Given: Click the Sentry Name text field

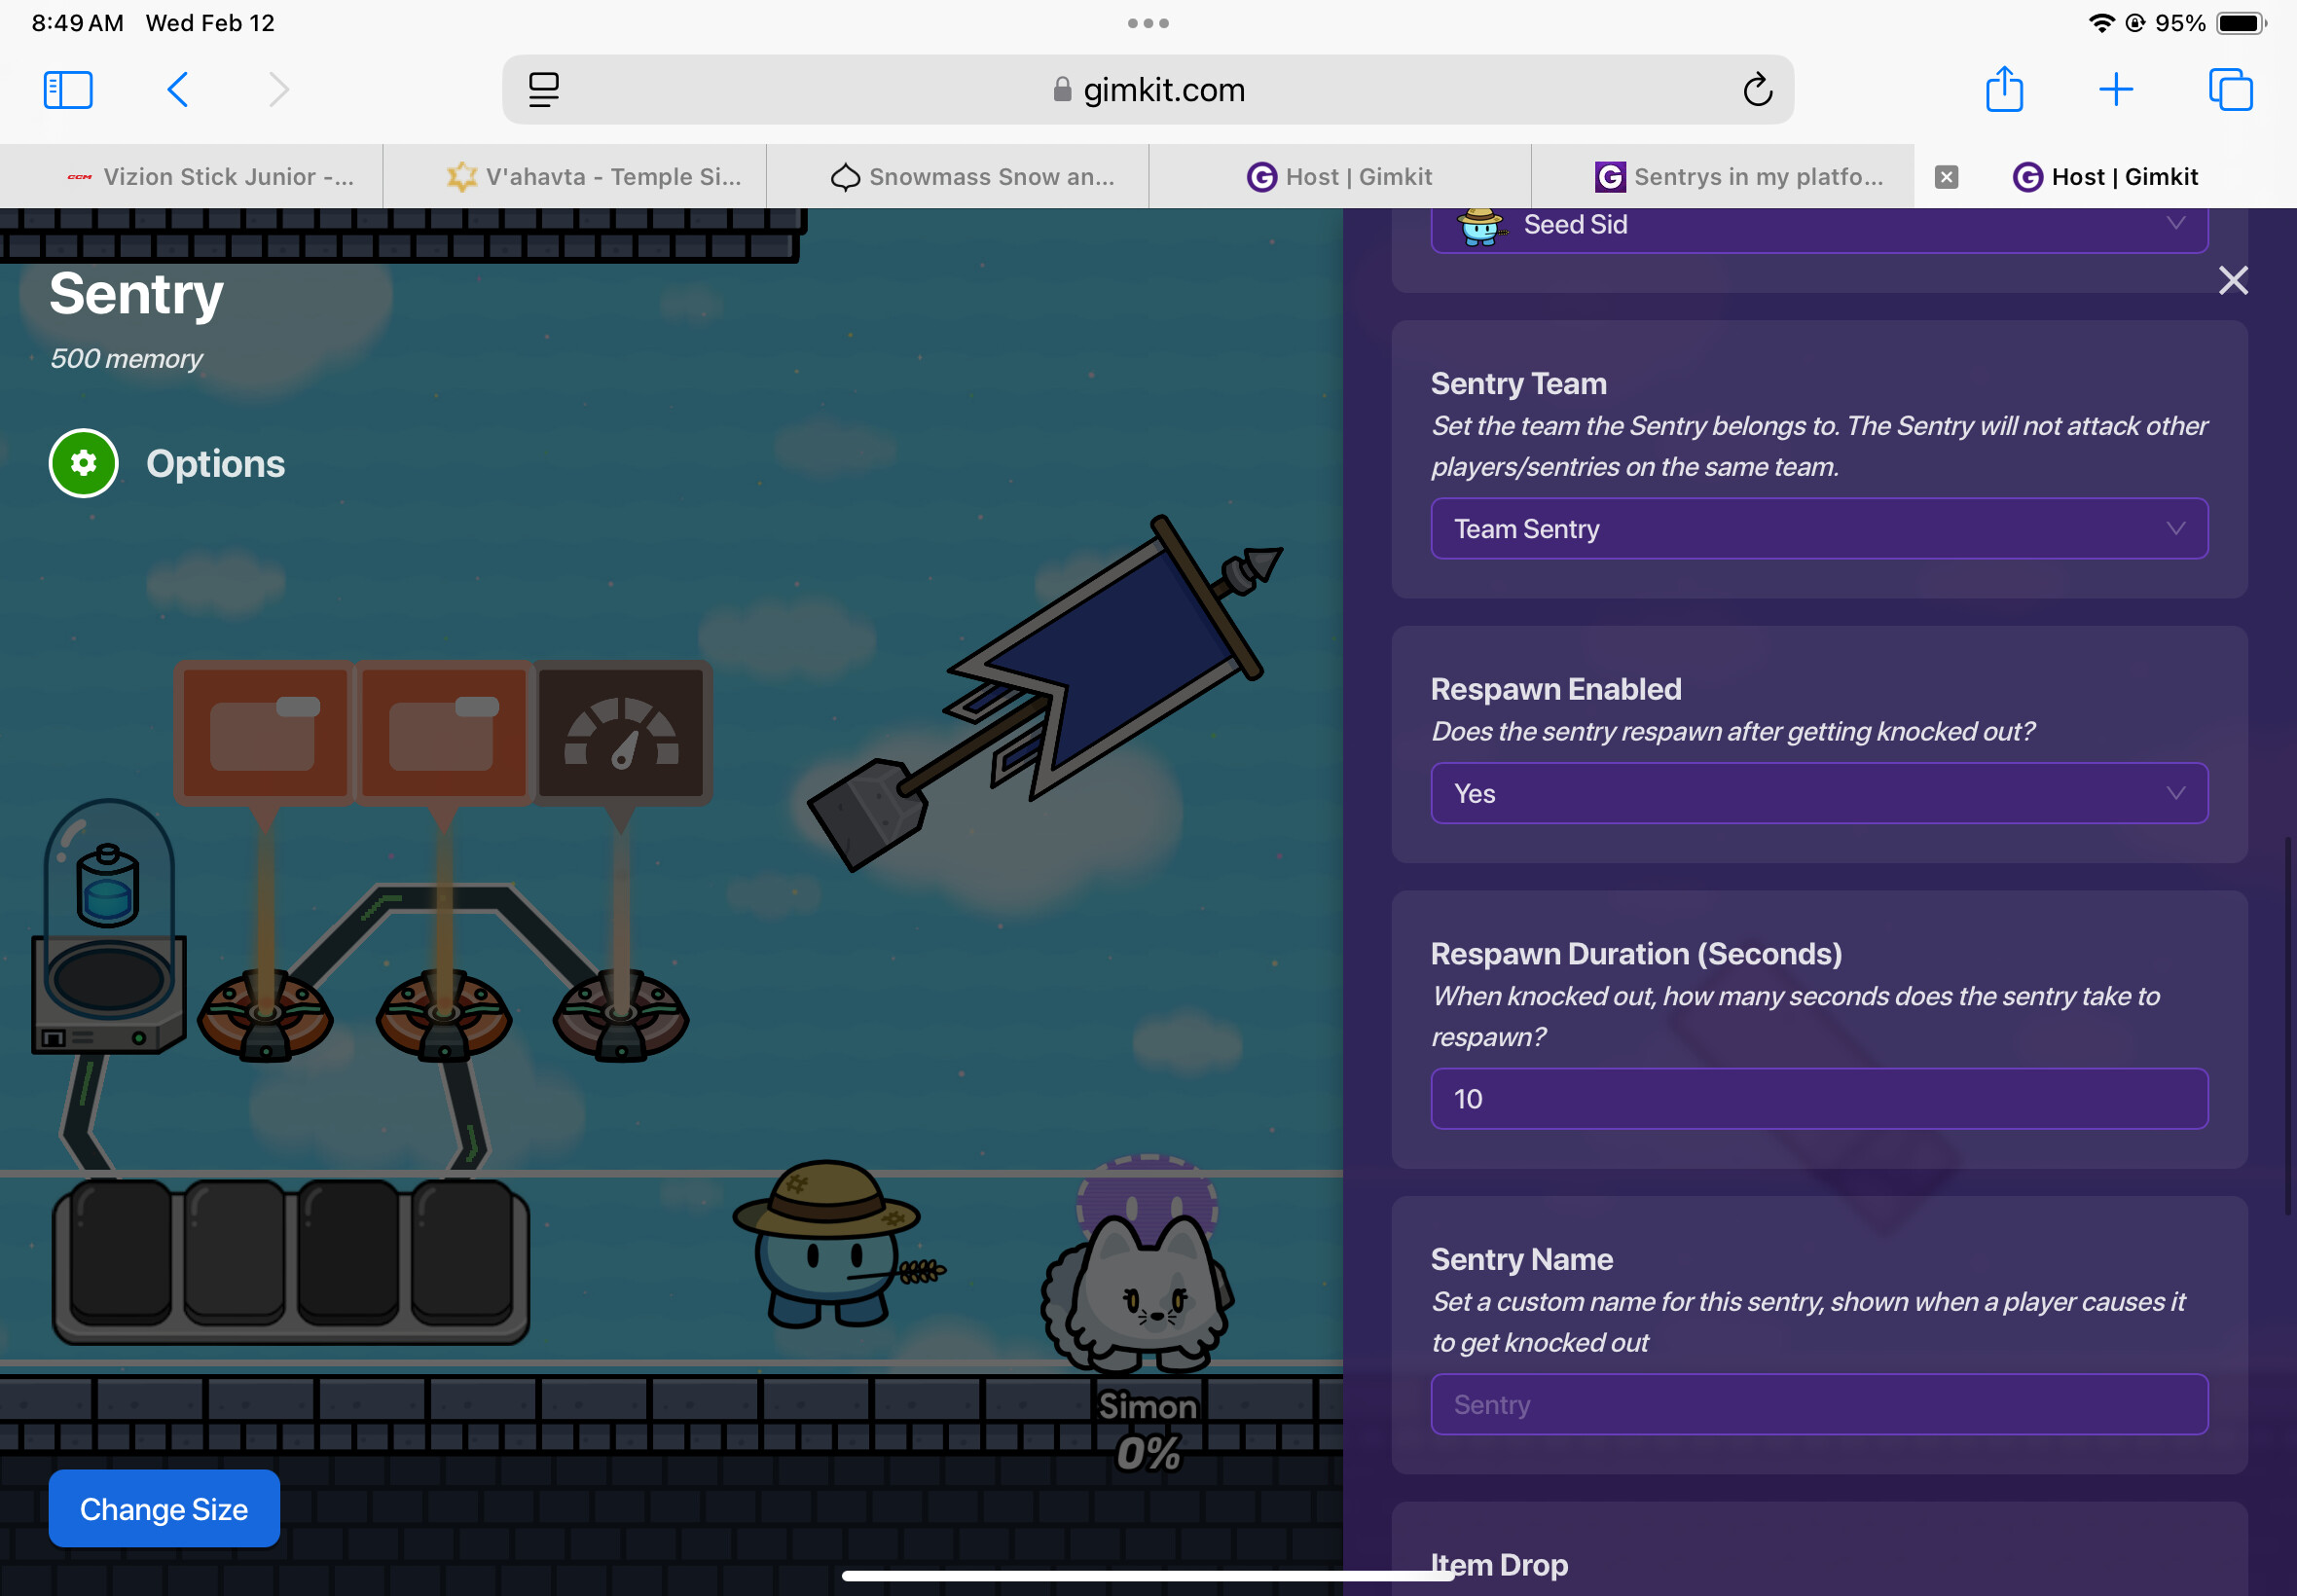Looking at the screenshot, I should click(1818, 1404).
